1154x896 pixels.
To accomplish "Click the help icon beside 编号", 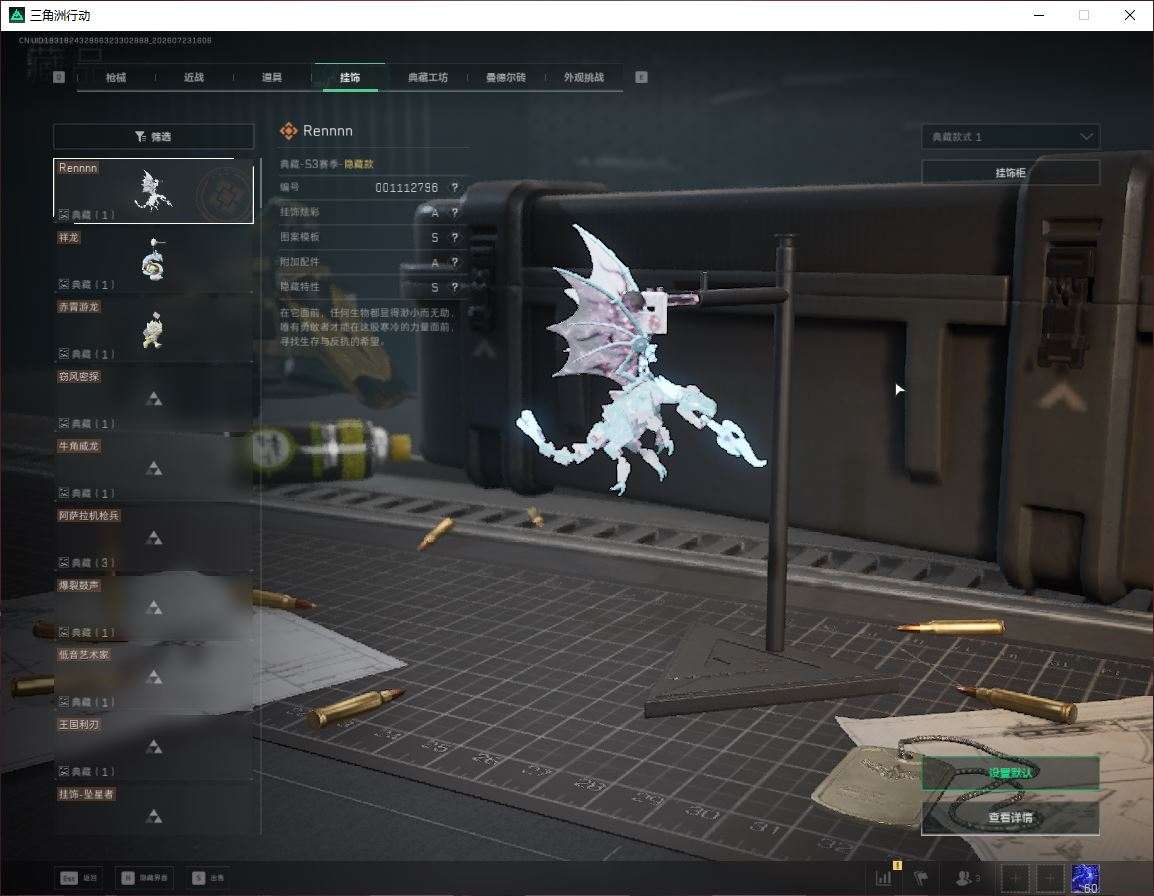I will [455, 188].
